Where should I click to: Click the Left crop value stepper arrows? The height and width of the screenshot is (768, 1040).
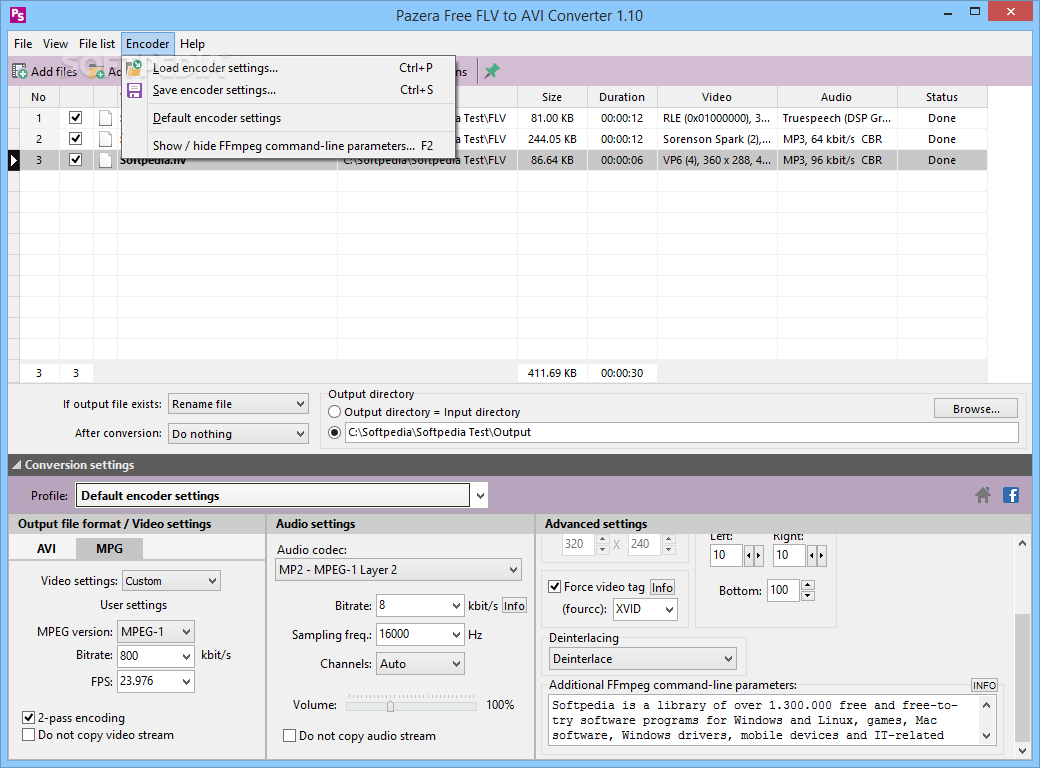[x=753, y=555]
